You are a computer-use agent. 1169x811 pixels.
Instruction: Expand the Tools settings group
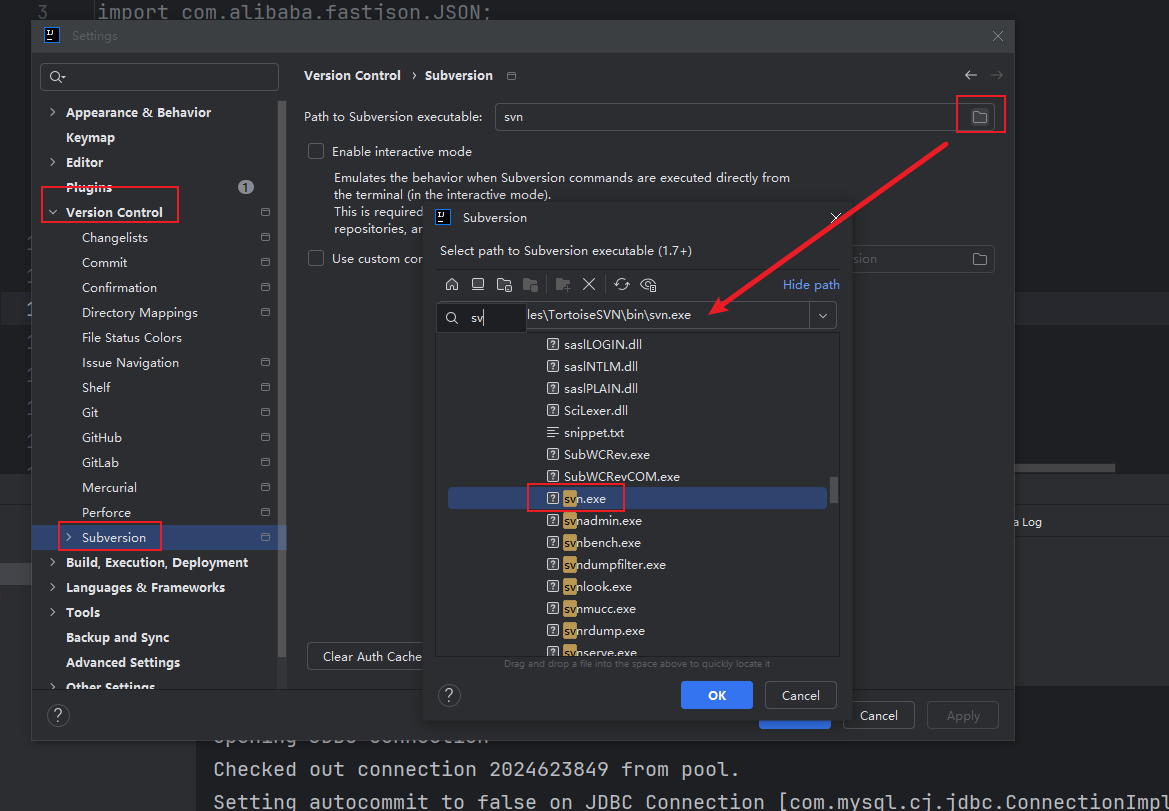pos(52,613)
